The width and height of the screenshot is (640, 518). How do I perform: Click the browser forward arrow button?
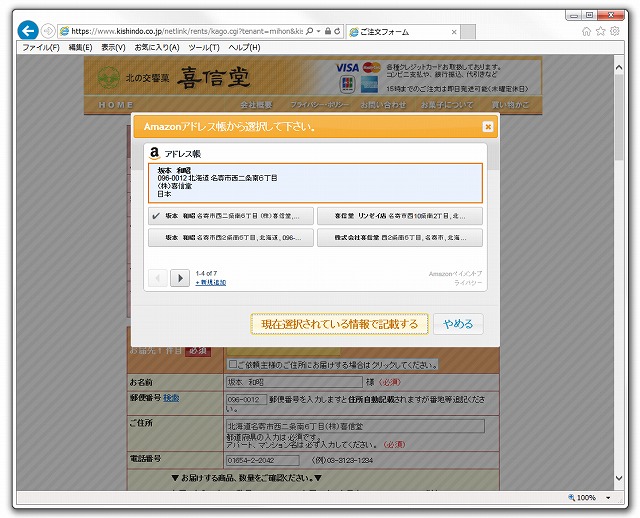pyautogui.click(x=48, y=31)
